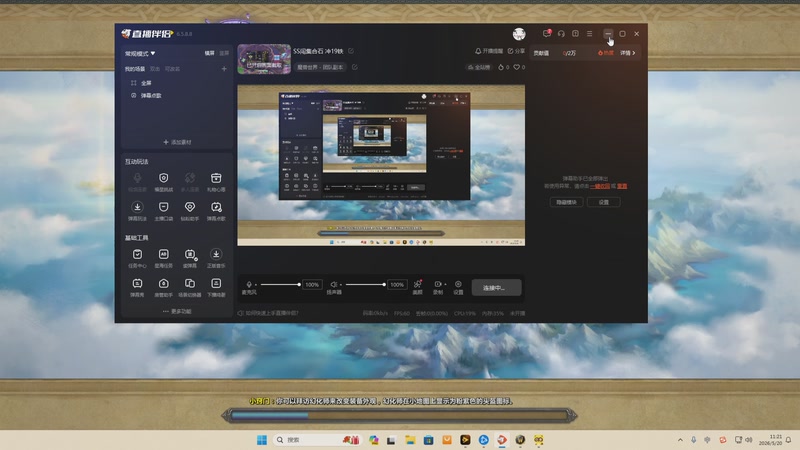
Task: Click the square icon left of hamburger menu
Action: (x=575, y=34)
